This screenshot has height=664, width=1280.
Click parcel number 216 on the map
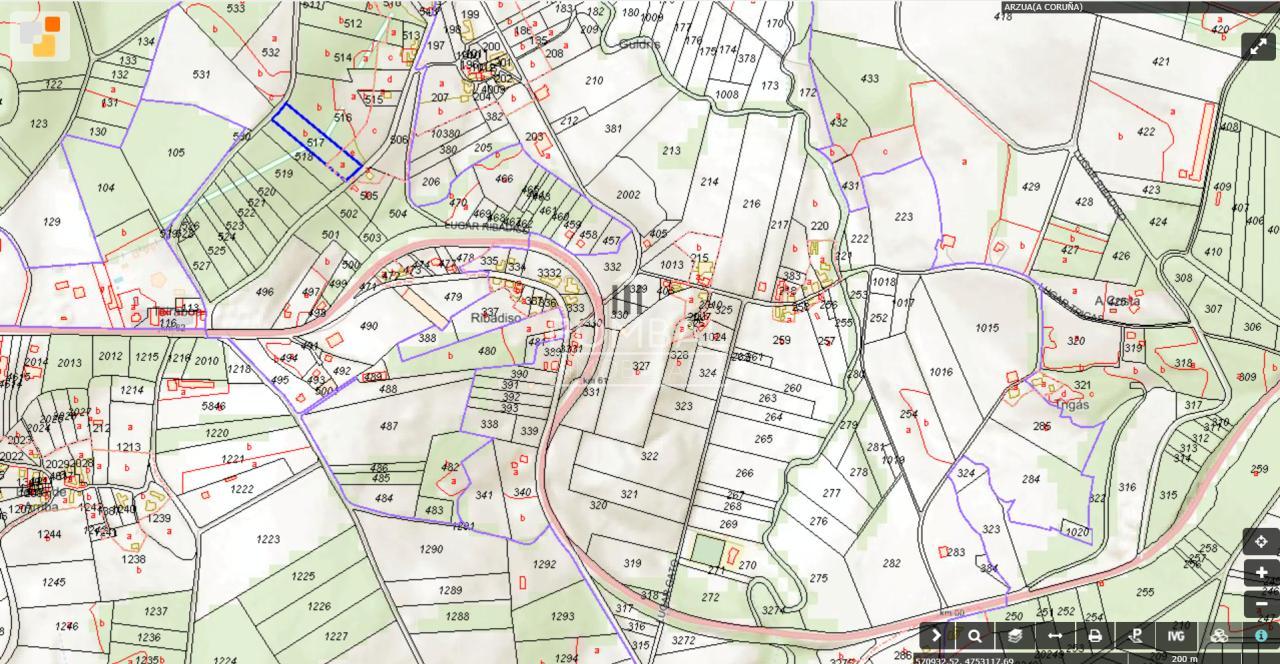[752, 204]
